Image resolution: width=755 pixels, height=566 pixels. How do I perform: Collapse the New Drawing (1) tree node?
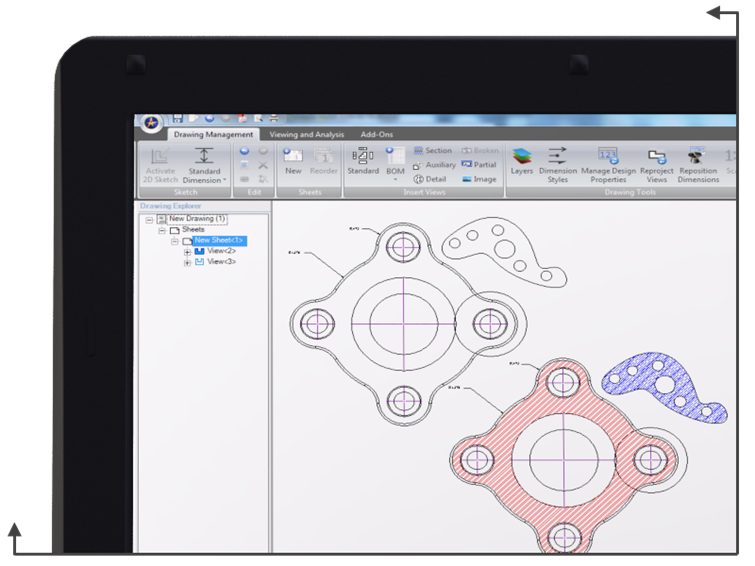point(149,220)
